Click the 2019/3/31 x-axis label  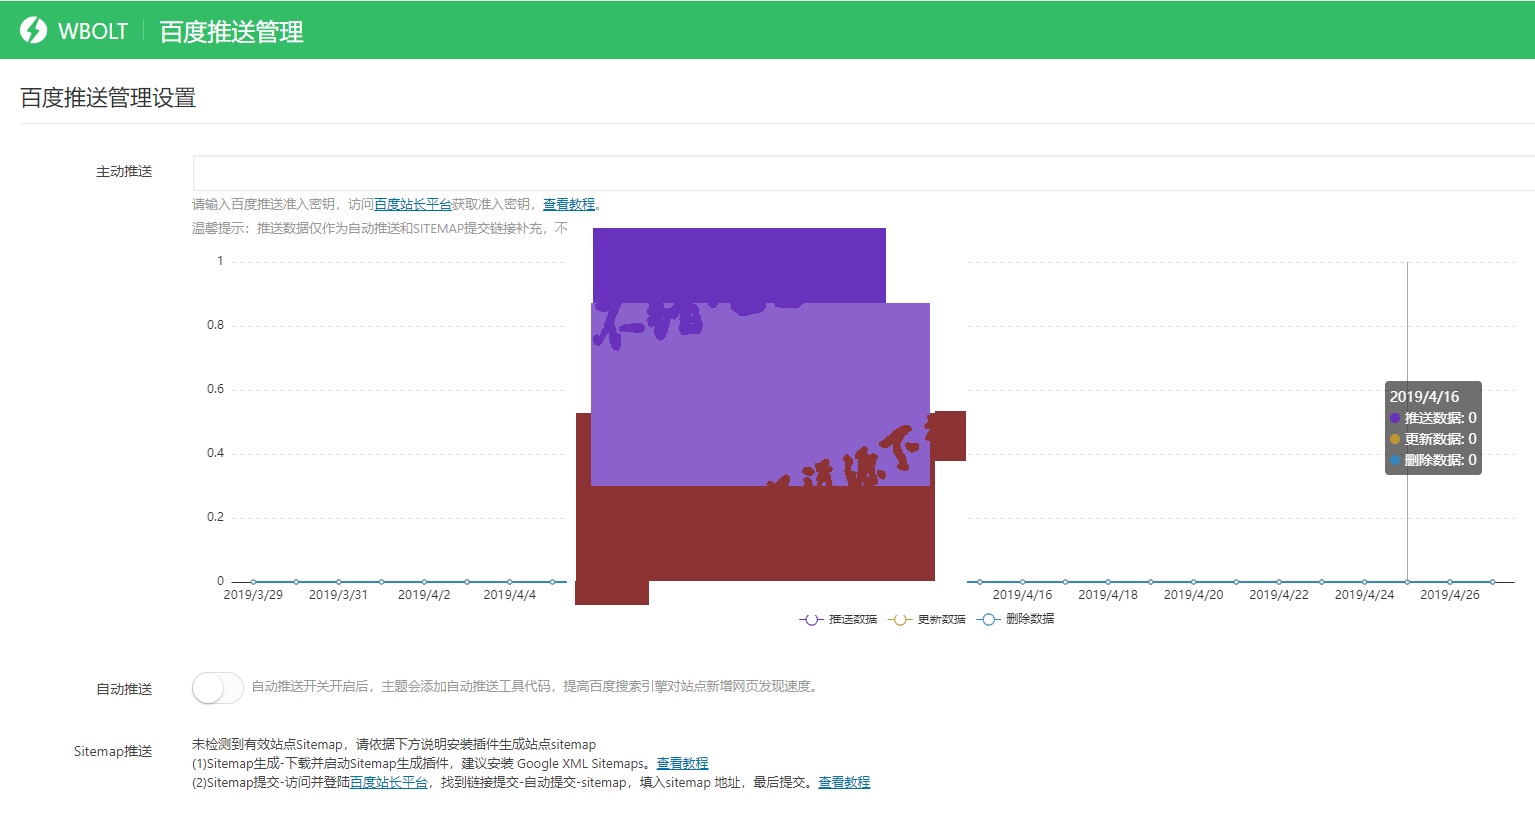pos(338,595)
